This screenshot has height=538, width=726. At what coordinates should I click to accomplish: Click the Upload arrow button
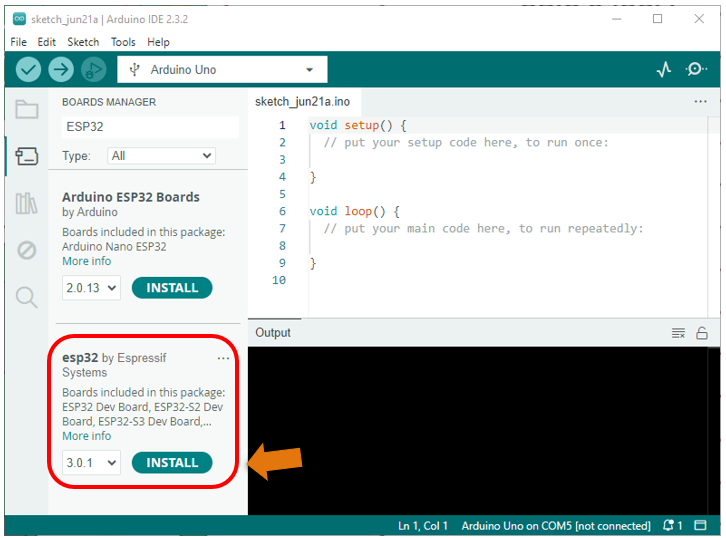(61, 70)
